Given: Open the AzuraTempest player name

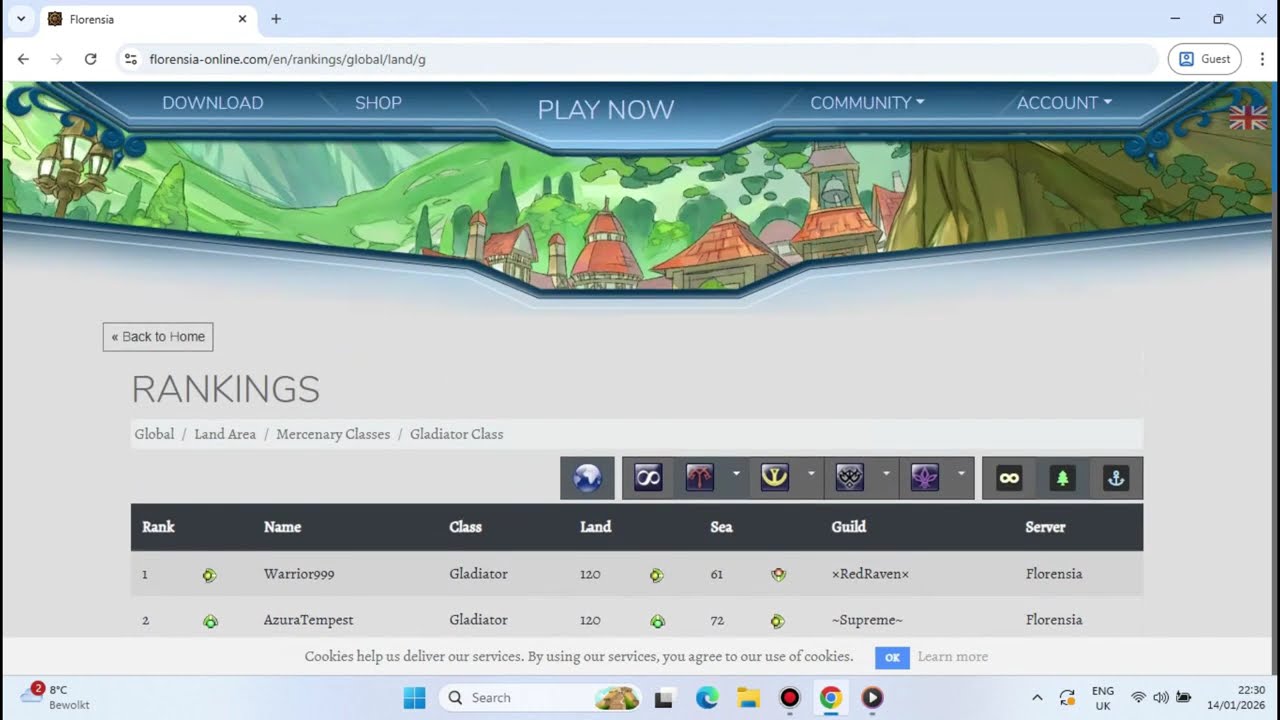Looking at the screenshot, I should [308, 620].
